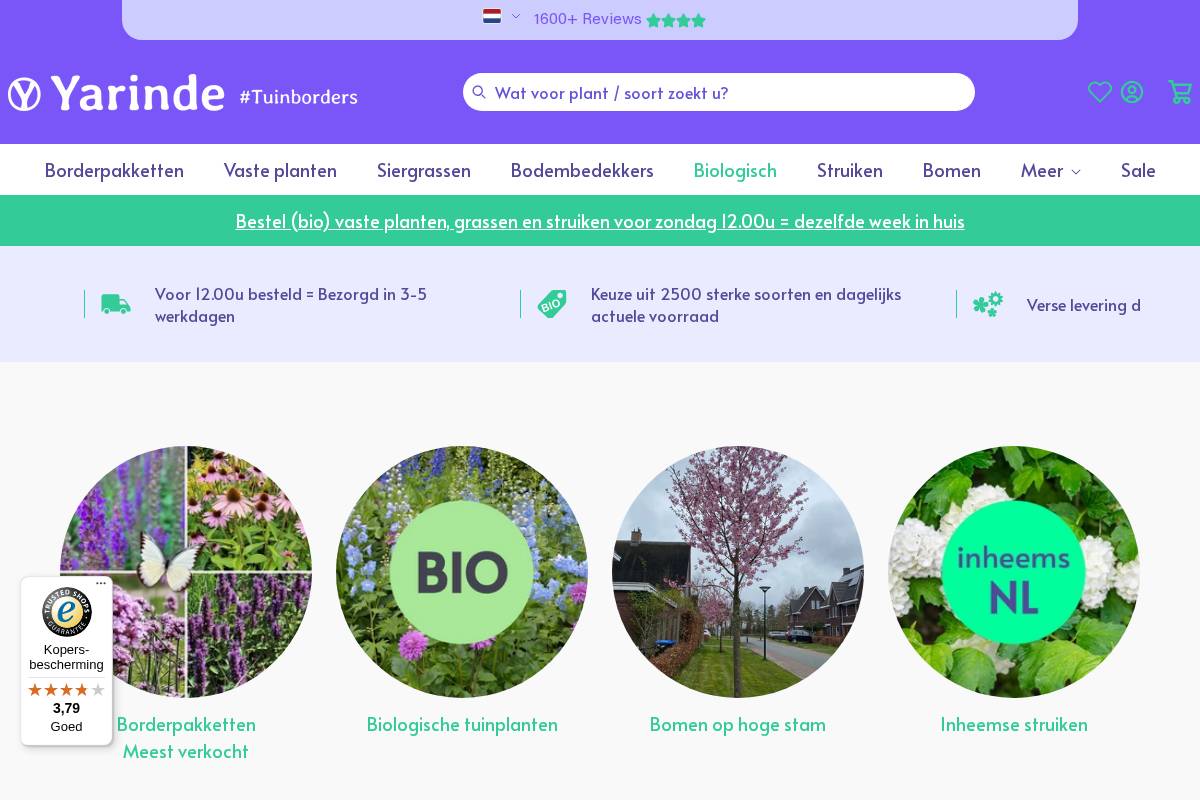Open the account profile icon
This screenshot has height=800, width=1200.
(x=1132, y=92)
